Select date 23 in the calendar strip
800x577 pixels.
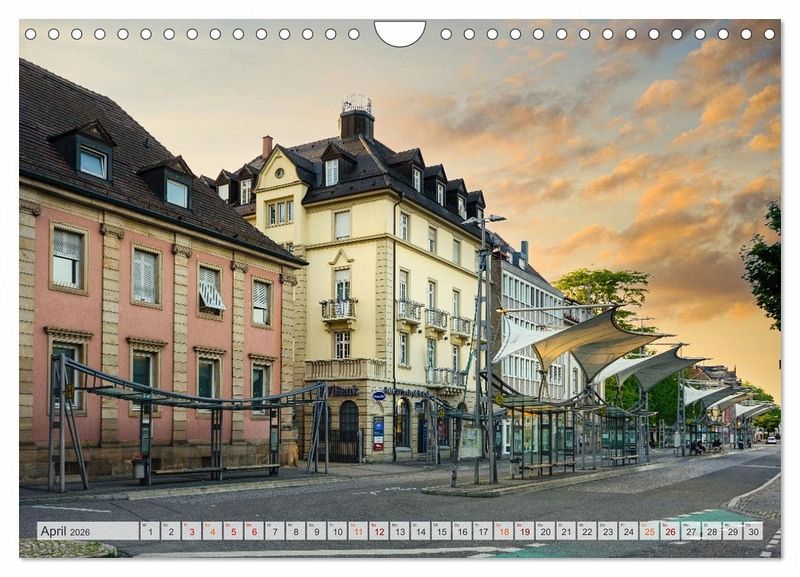[608, 531]
